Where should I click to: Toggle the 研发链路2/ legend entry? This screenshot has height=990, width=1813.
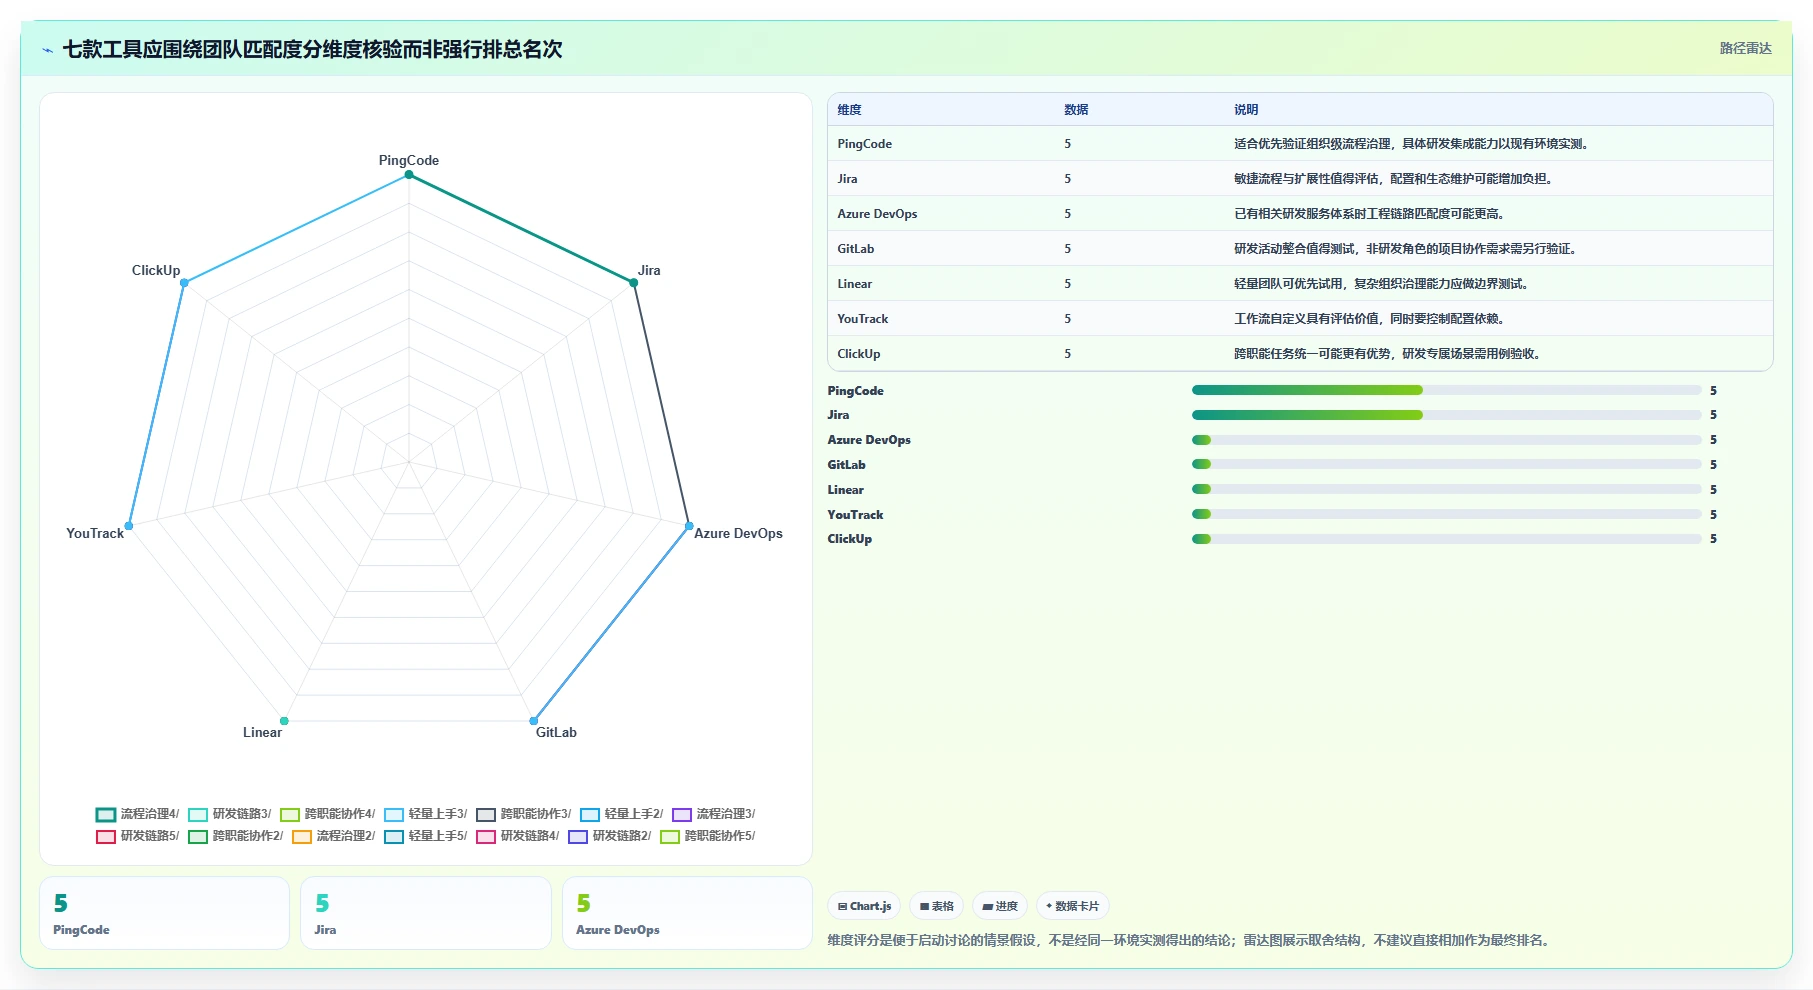click(610, 836)
